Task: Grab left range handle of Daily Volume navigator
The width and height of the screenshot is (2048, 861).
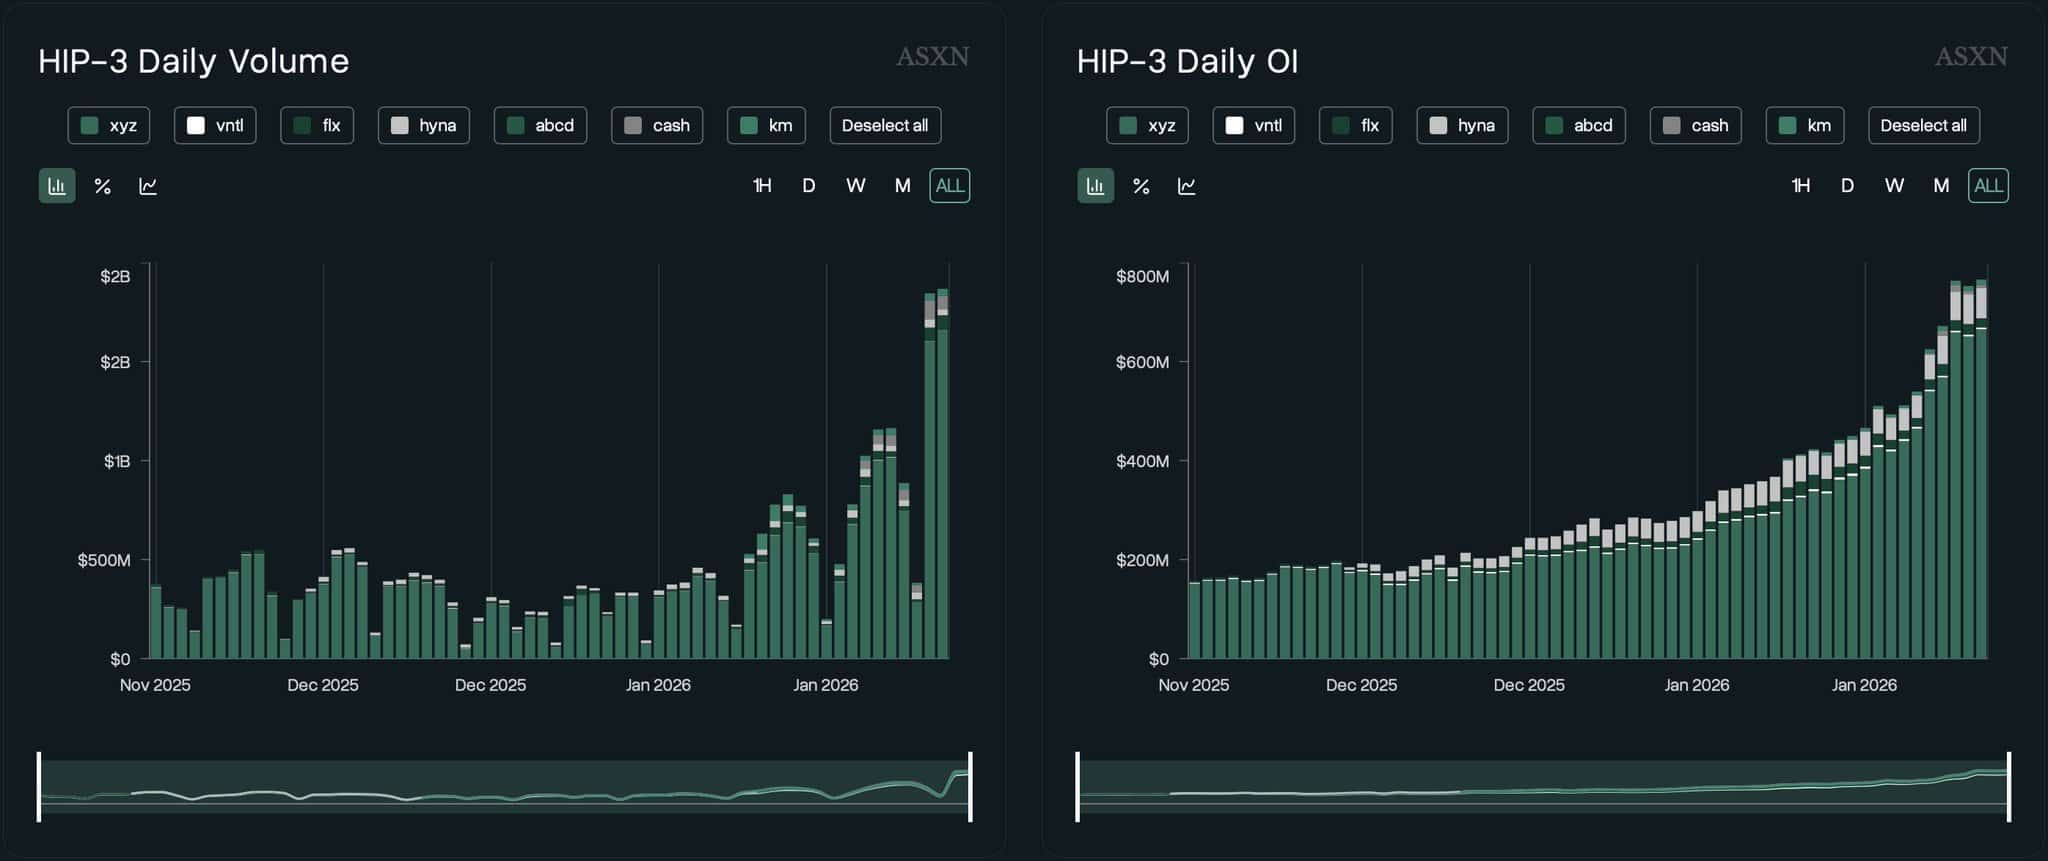Action: 39,787
